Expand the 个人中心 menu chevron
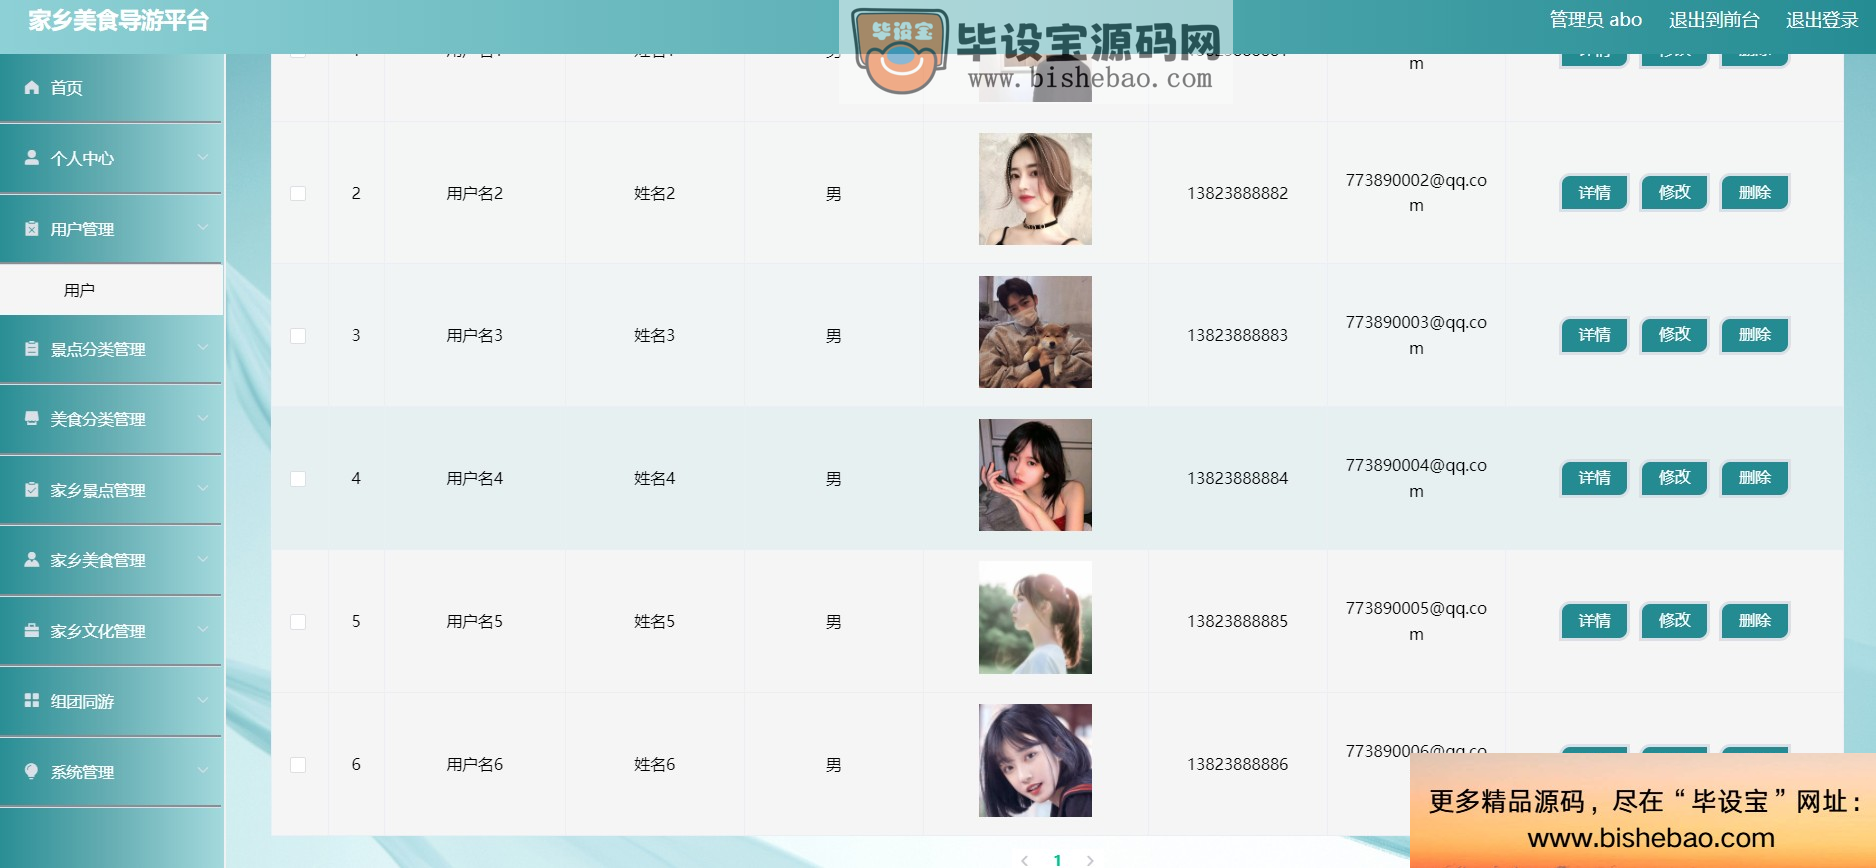1876x868 pixels. [x=203, y=158]
